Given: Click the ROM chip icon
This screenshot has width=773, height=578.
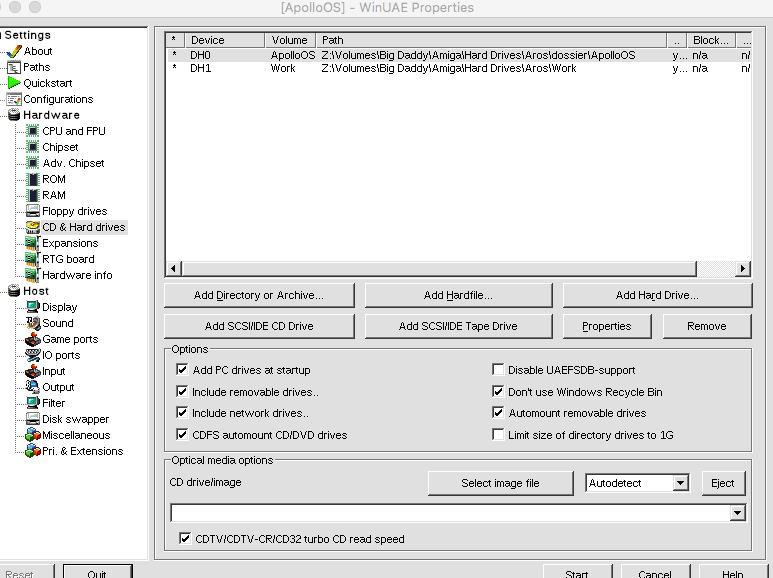Looking at the screenshot, I should 33,179.
